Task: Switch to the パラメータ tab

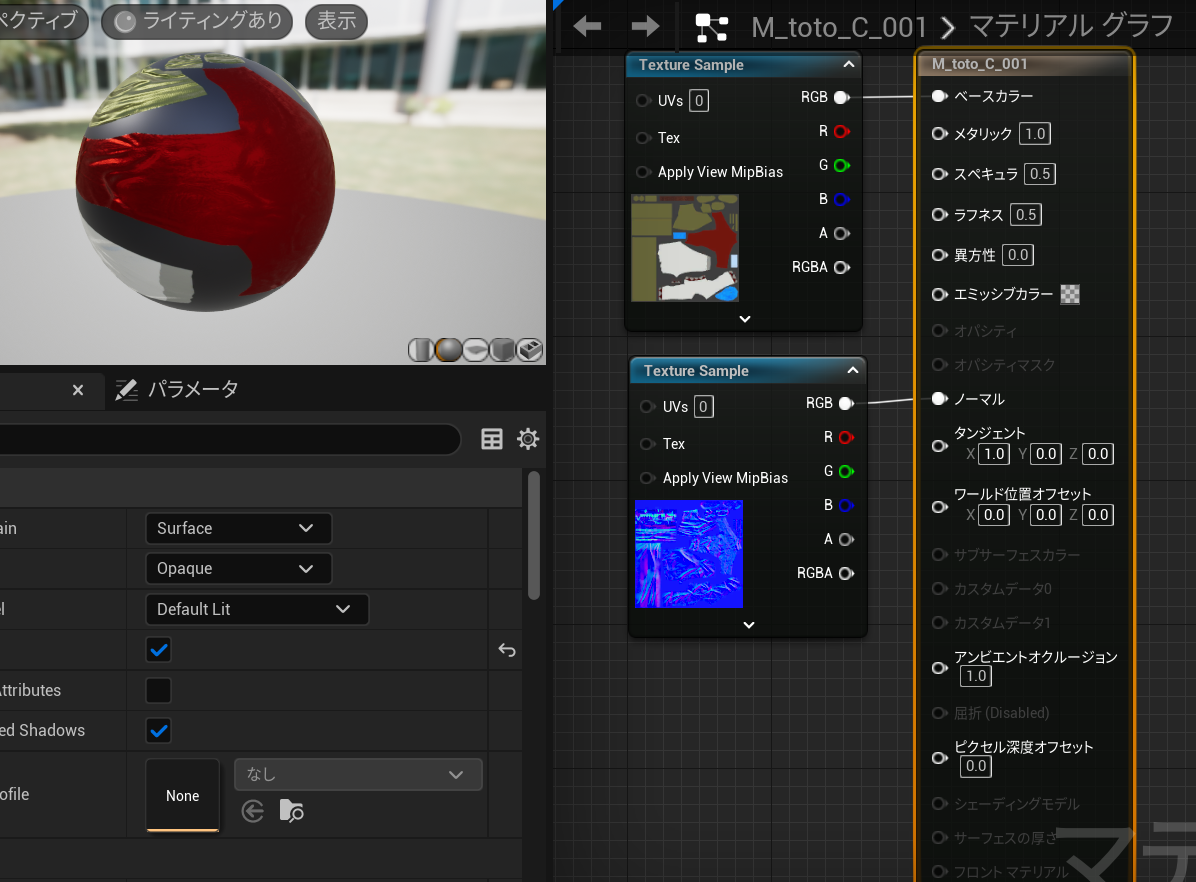Action: [x=177, y=390]
